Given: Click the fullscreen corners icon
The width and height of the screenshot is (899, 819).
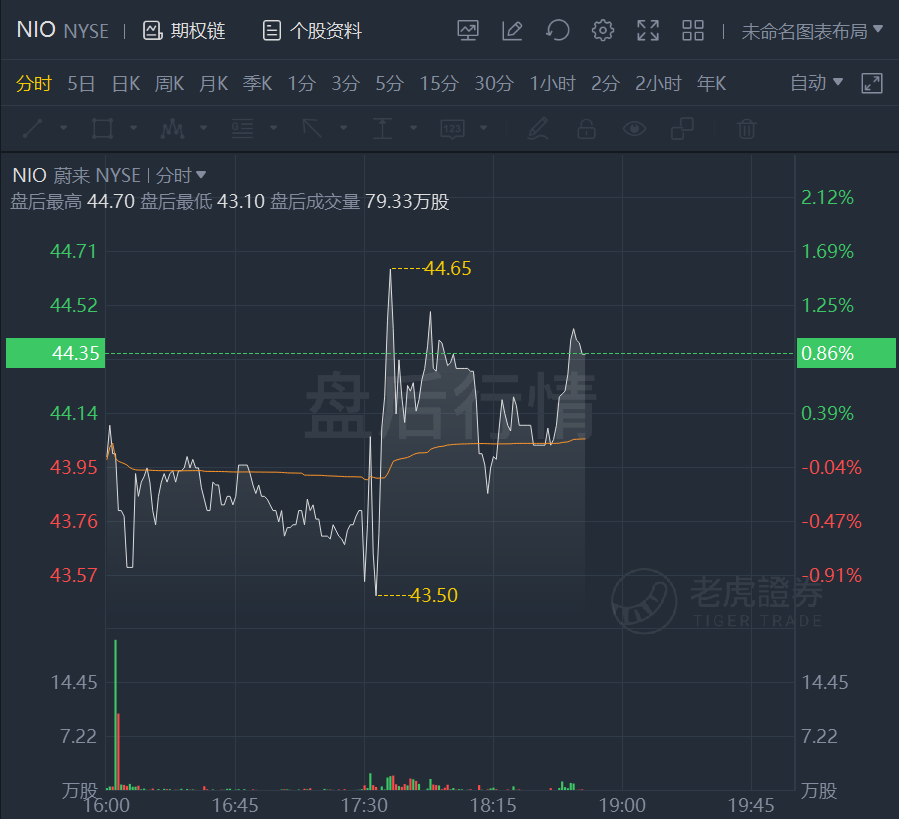Looking at the screenshot, I should tap(648, 30).
